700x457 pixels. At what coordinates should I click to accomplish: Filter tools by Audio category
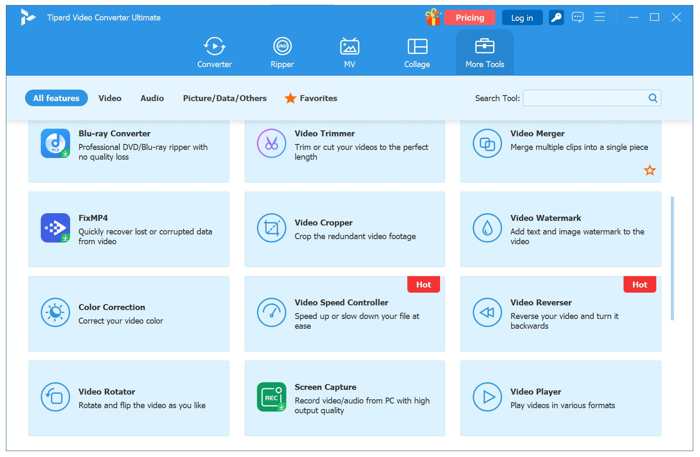point(152,98)
